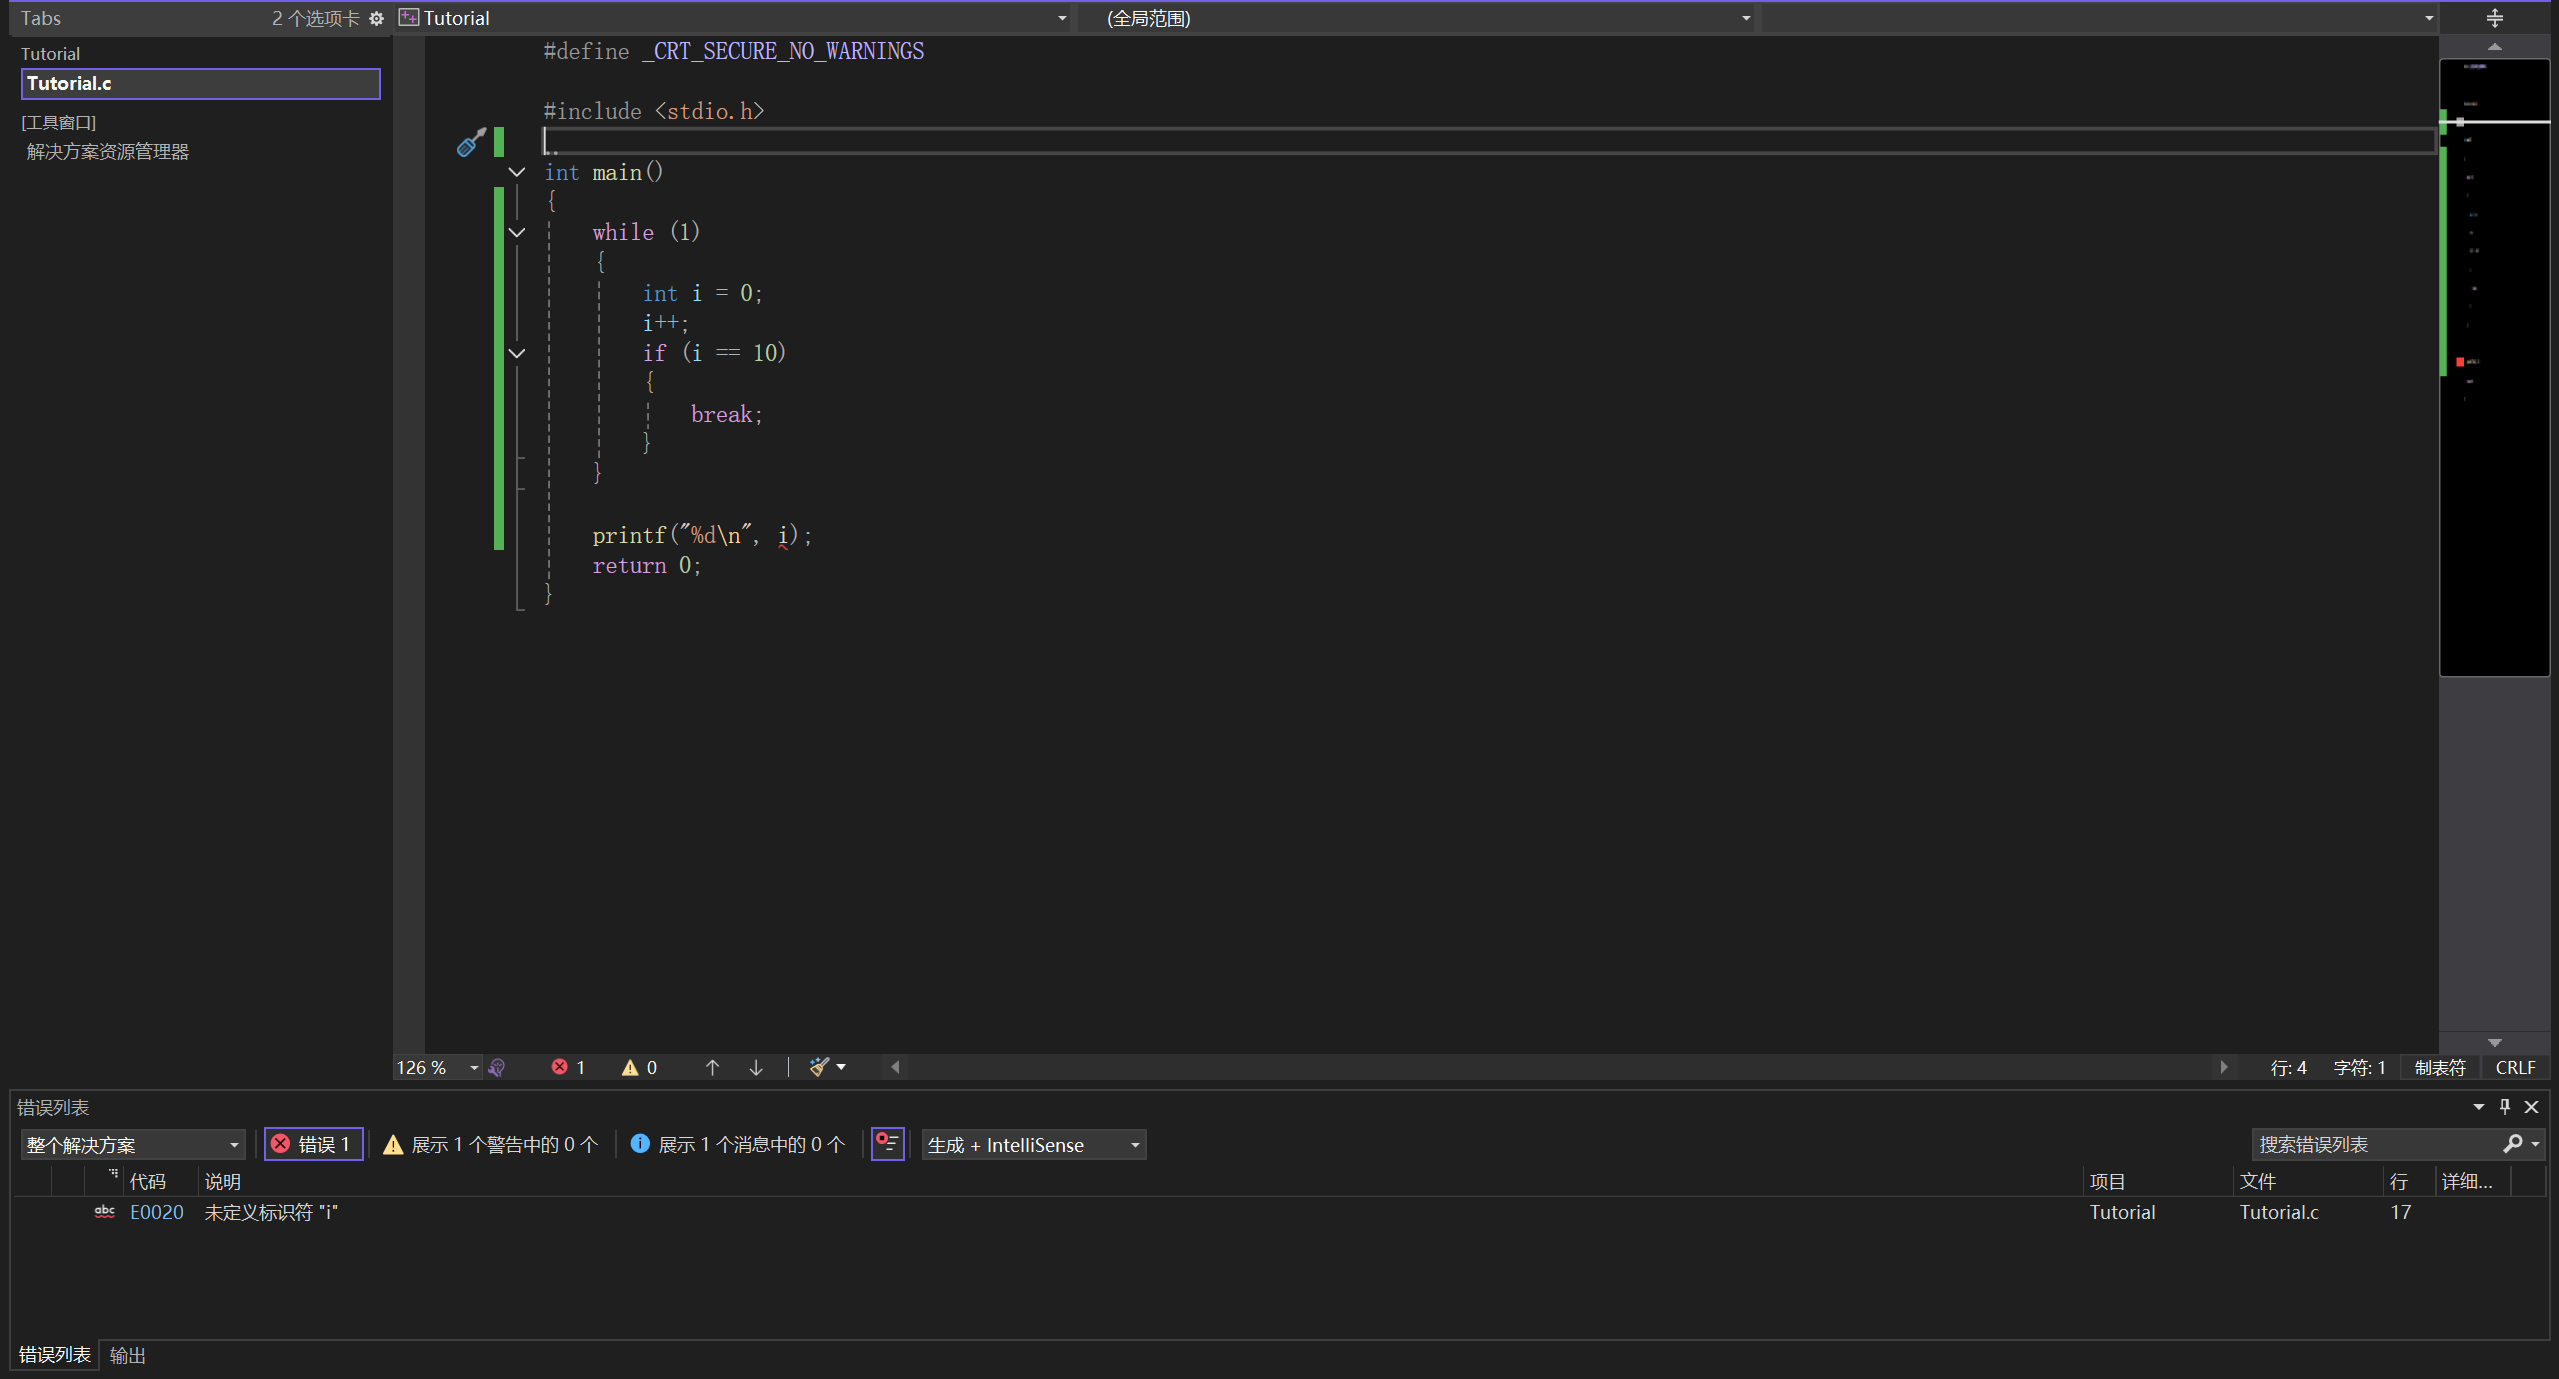Click the vertical scrollbar down arrow
This screenshot has width=2559, height=1379.
(x=2495, y=1042)
